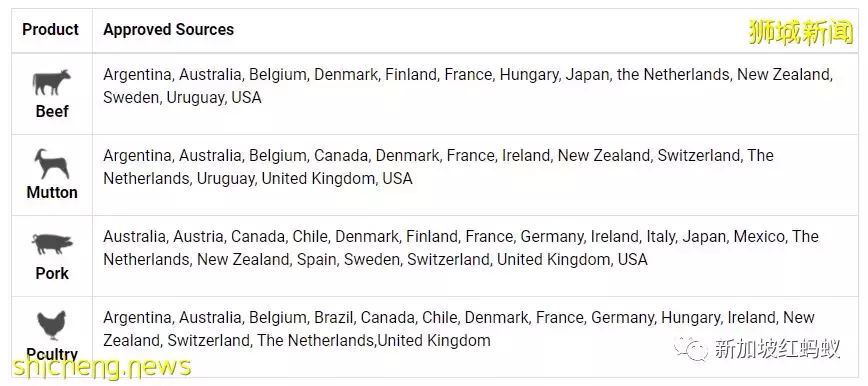Click 'United Kingdom, USA' in Pork row
Image resolution: width=868 pixels, height=386 pixels.
point(572,259)
